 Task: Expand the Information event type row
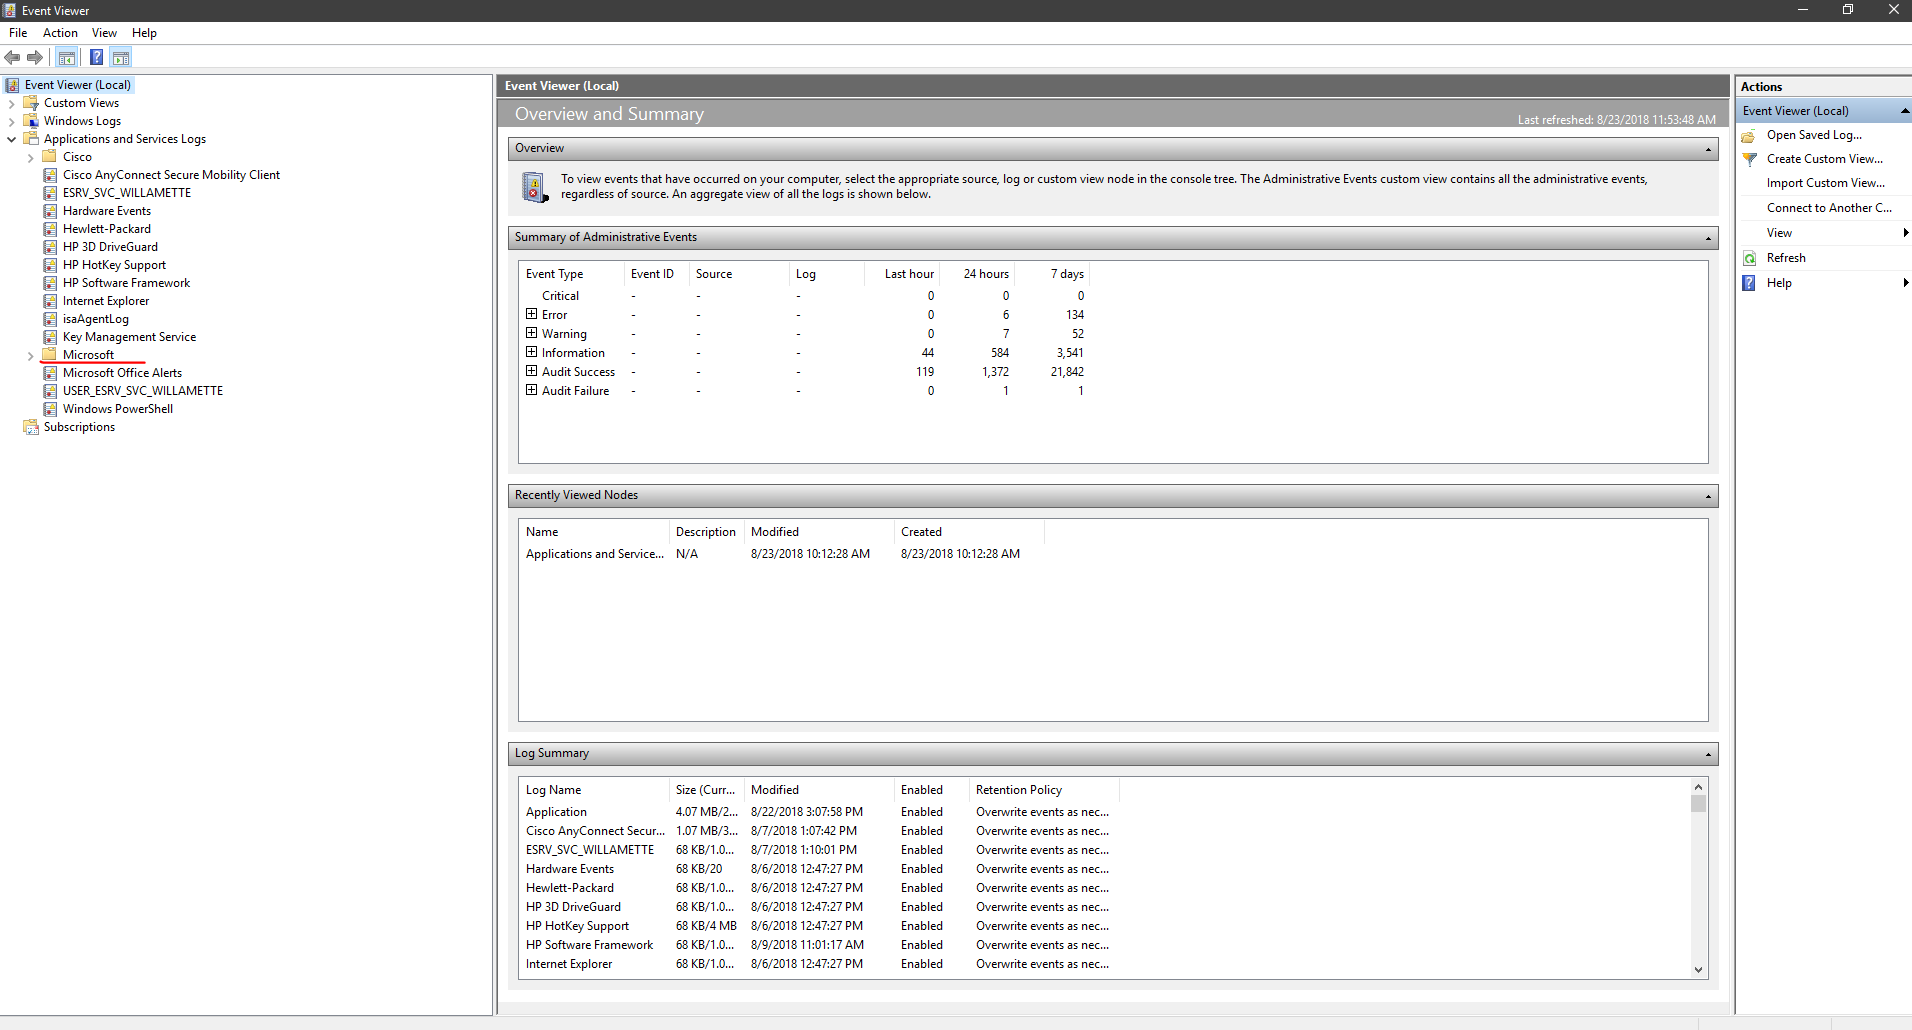[x=532, y=352]
